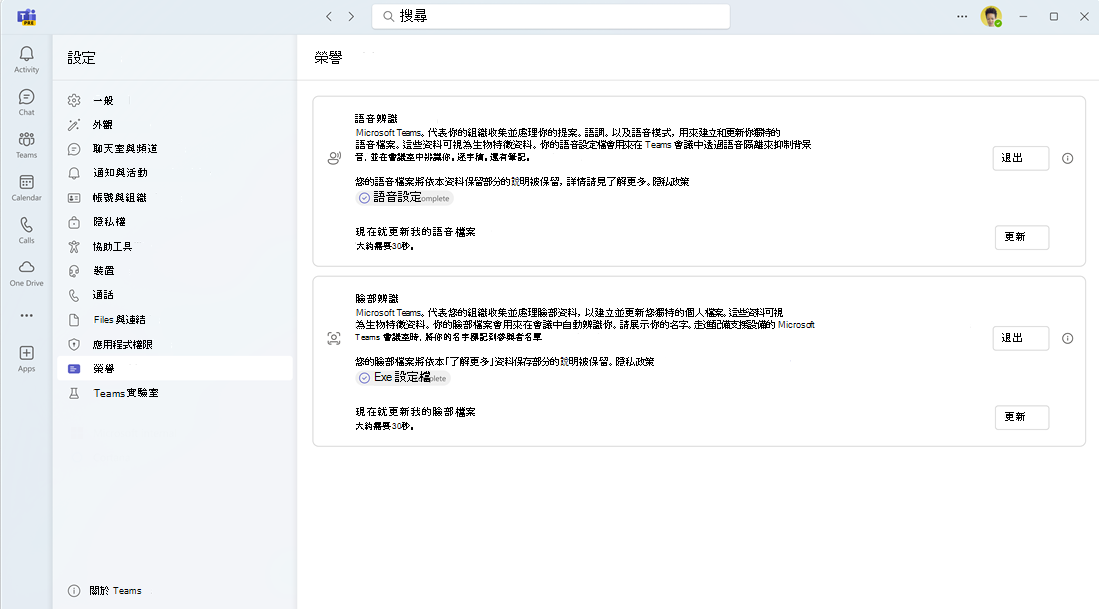The height and width of the screenshot is (609, 1099).
Task: Click 現在就更新我的語音檔案 text
Action: pos(416,232)
